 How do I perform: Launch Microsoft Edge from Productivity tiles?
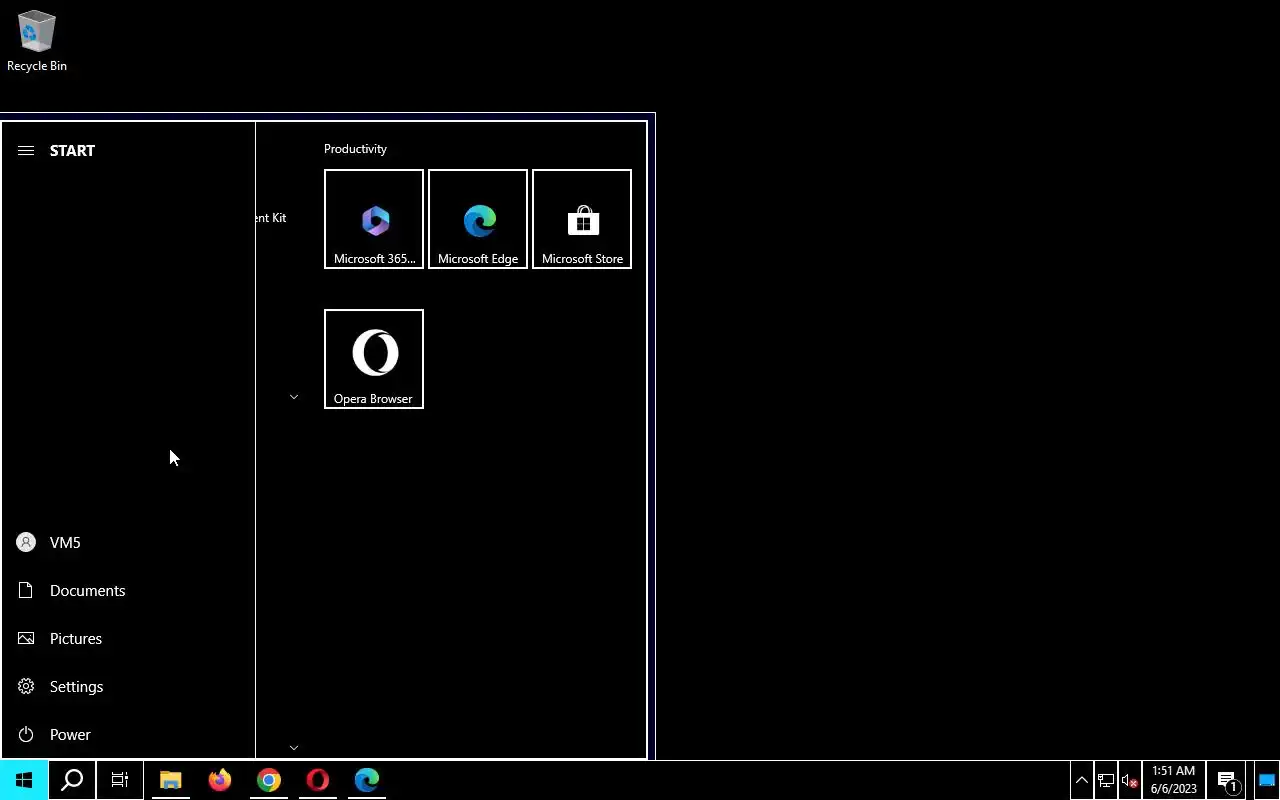pos(478,219)
